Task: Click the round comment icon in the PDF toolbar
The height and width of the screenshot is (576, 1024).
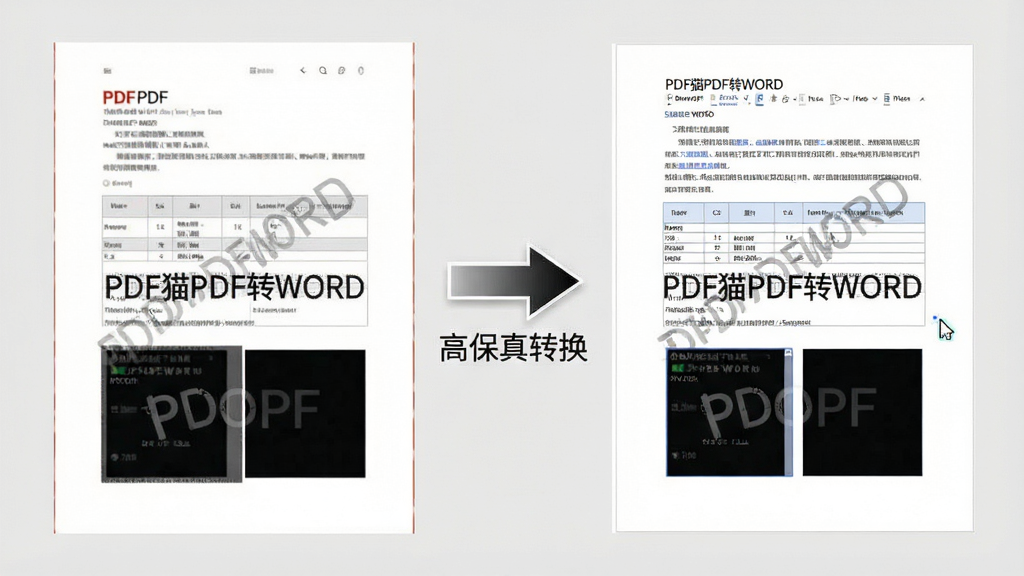Action: (x=342, y=70)
